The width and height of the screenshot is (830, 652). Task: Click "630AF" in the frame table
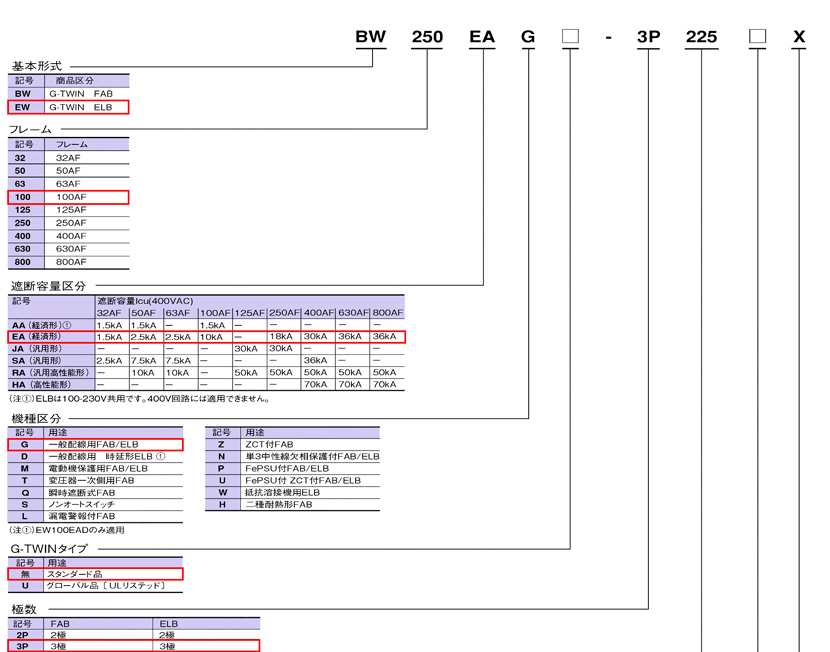pos(71,249)
